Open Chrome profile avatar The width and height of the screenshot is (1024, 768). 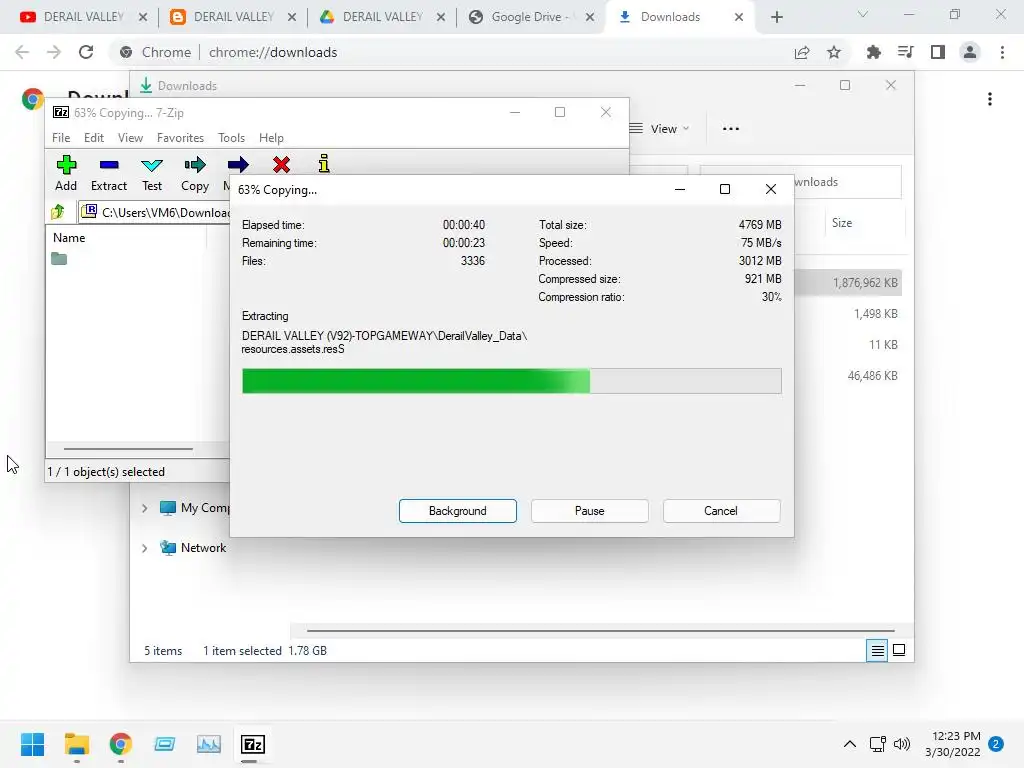point(970,52)
